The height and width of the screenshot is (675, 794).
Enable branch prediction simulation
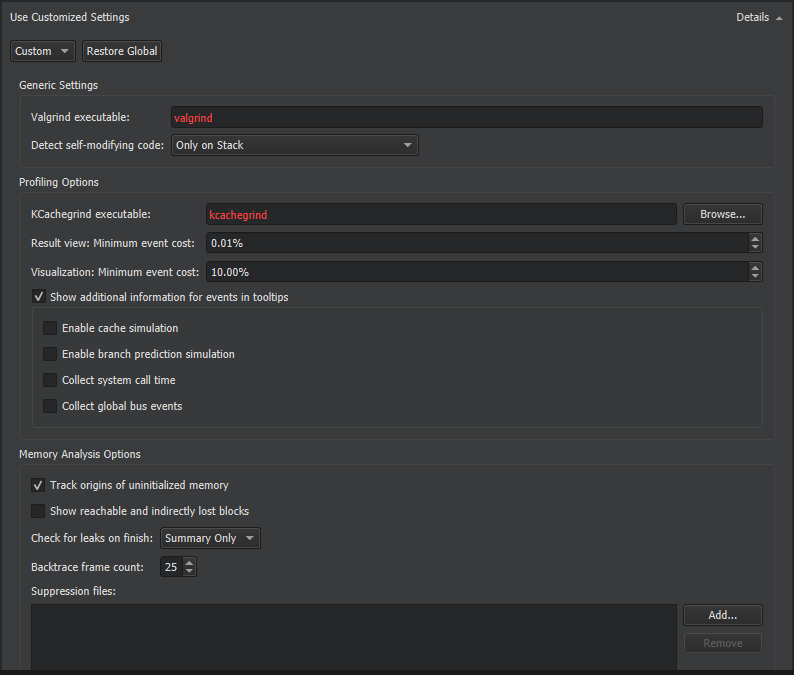click(x=50, y=354)
